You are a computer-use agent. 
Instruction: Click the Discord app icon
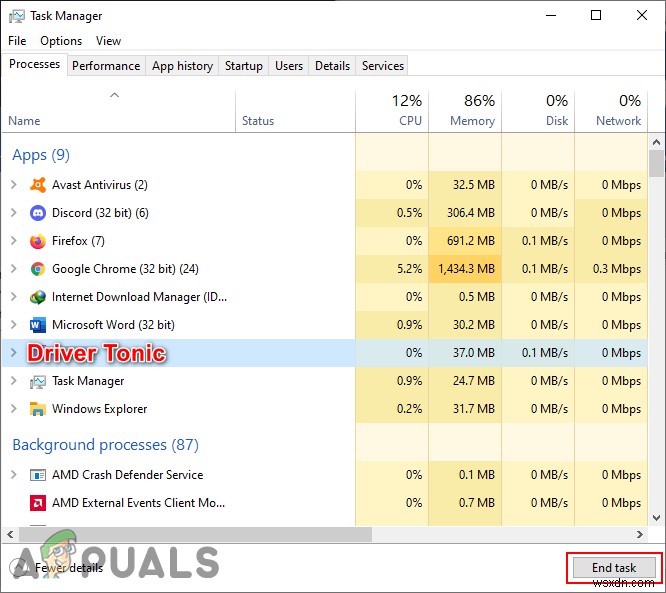[38, 213]
